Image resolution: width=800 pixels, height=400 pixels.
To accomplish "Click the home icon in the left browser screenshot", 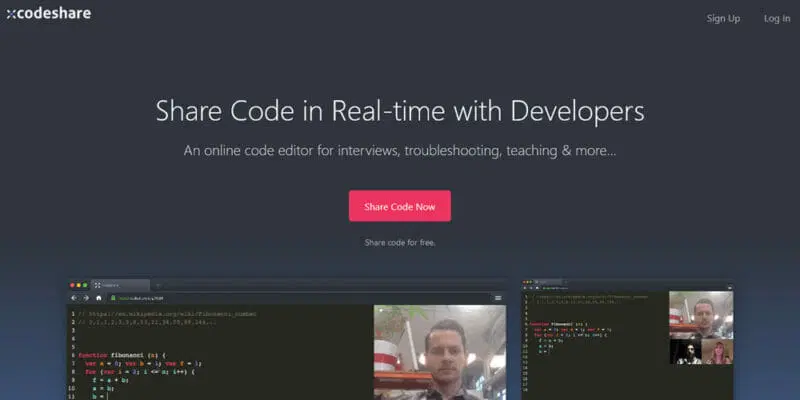I will [x=99, y=298].
